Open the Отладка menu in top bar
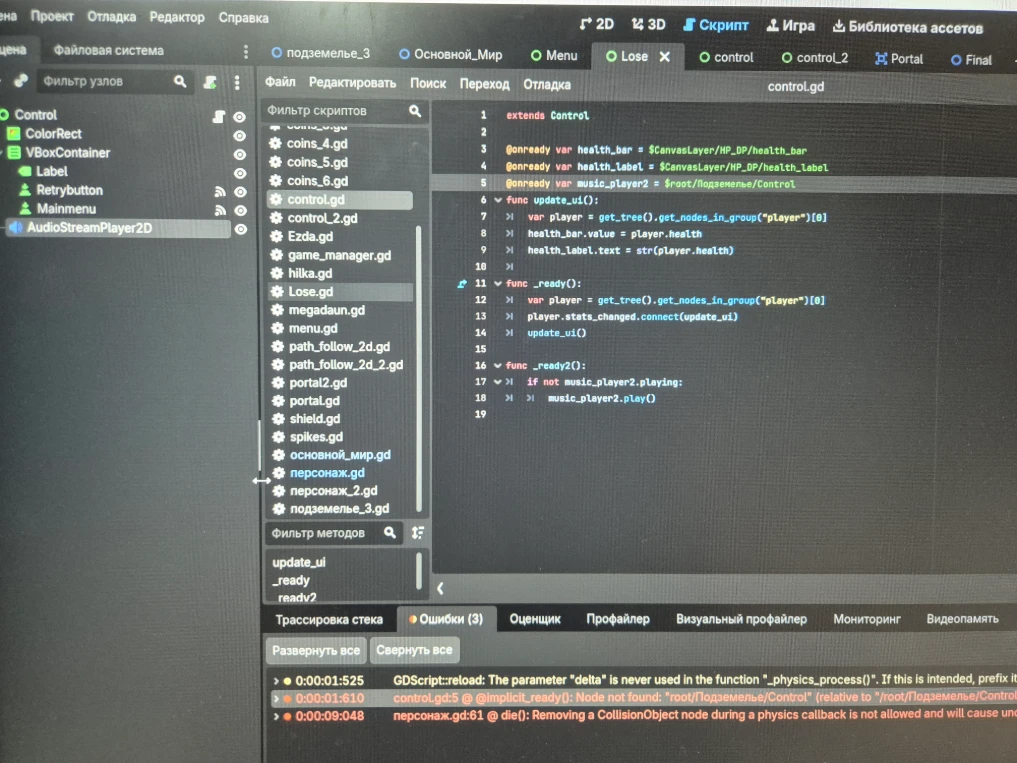The height and width of the screenshot is (763, 1017). pyautogui.click(x=112, y=17)
